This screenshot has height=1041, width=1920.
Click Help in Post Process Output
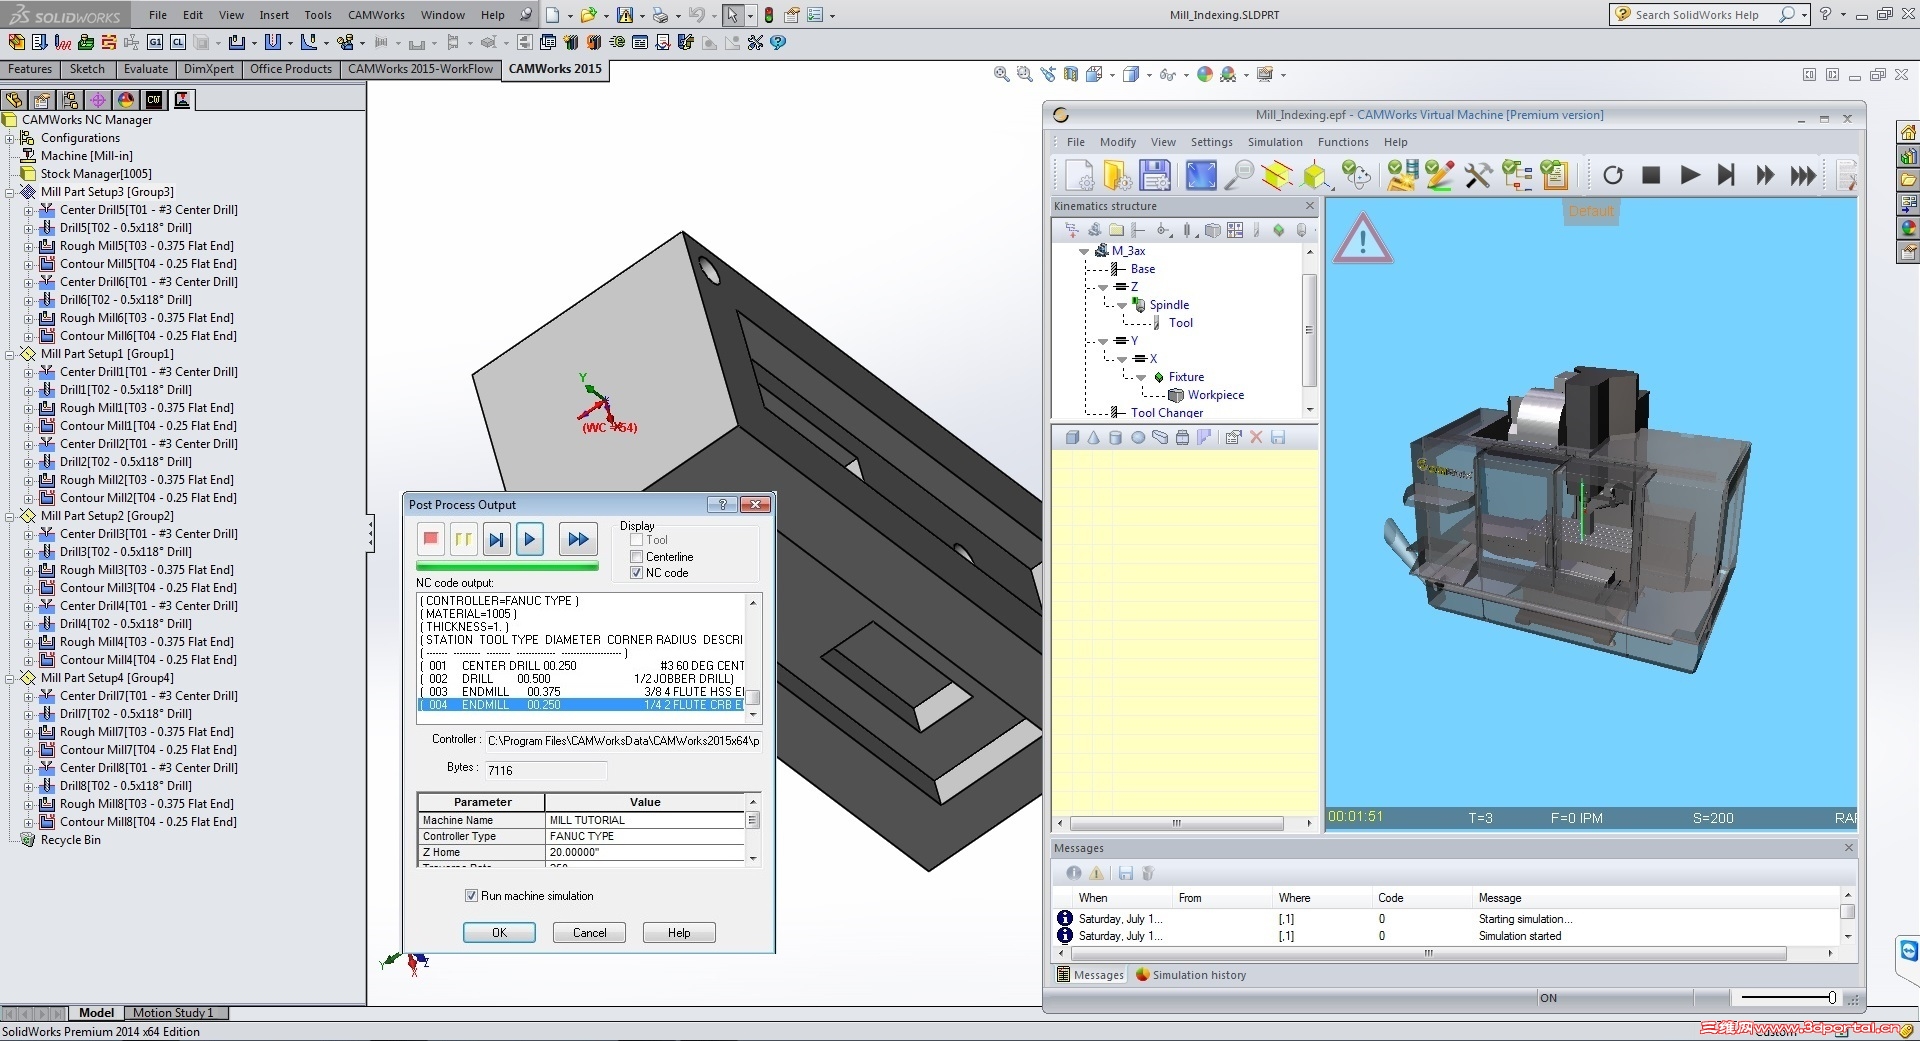(679, 933)
